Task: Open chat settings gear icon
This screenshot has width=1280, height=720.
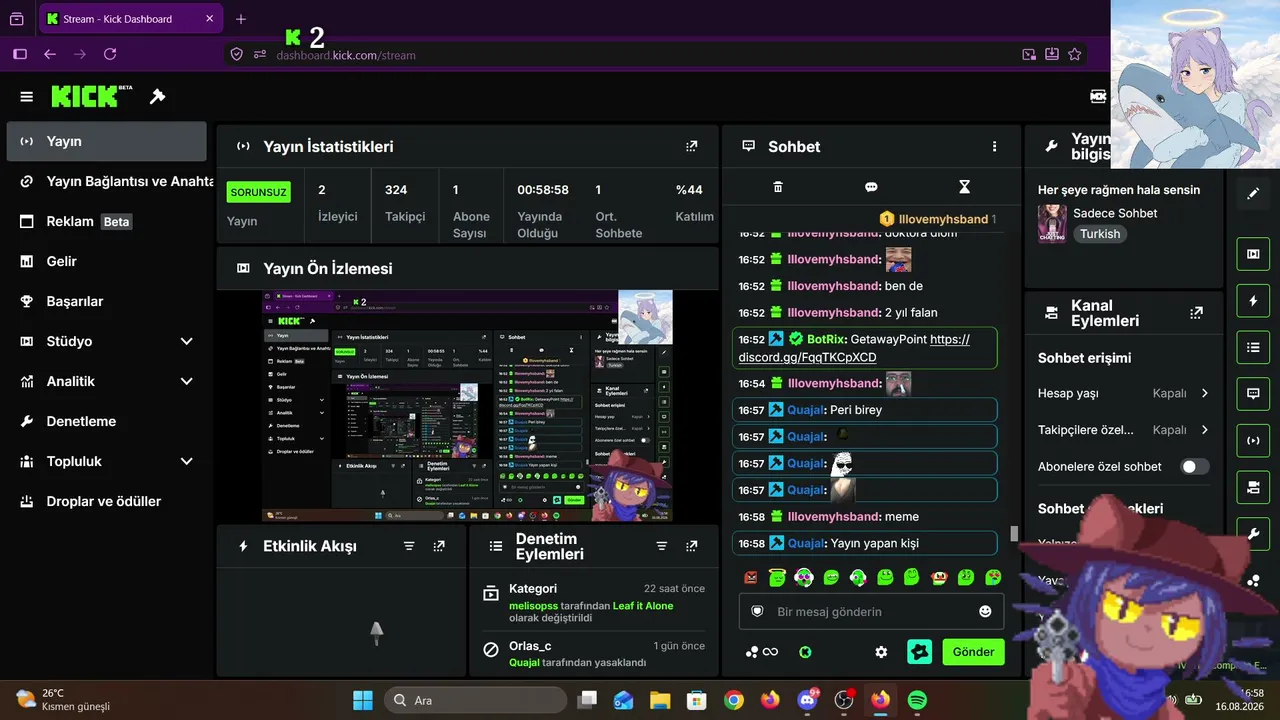Action: pyautogui.click(x=881, y=652)
